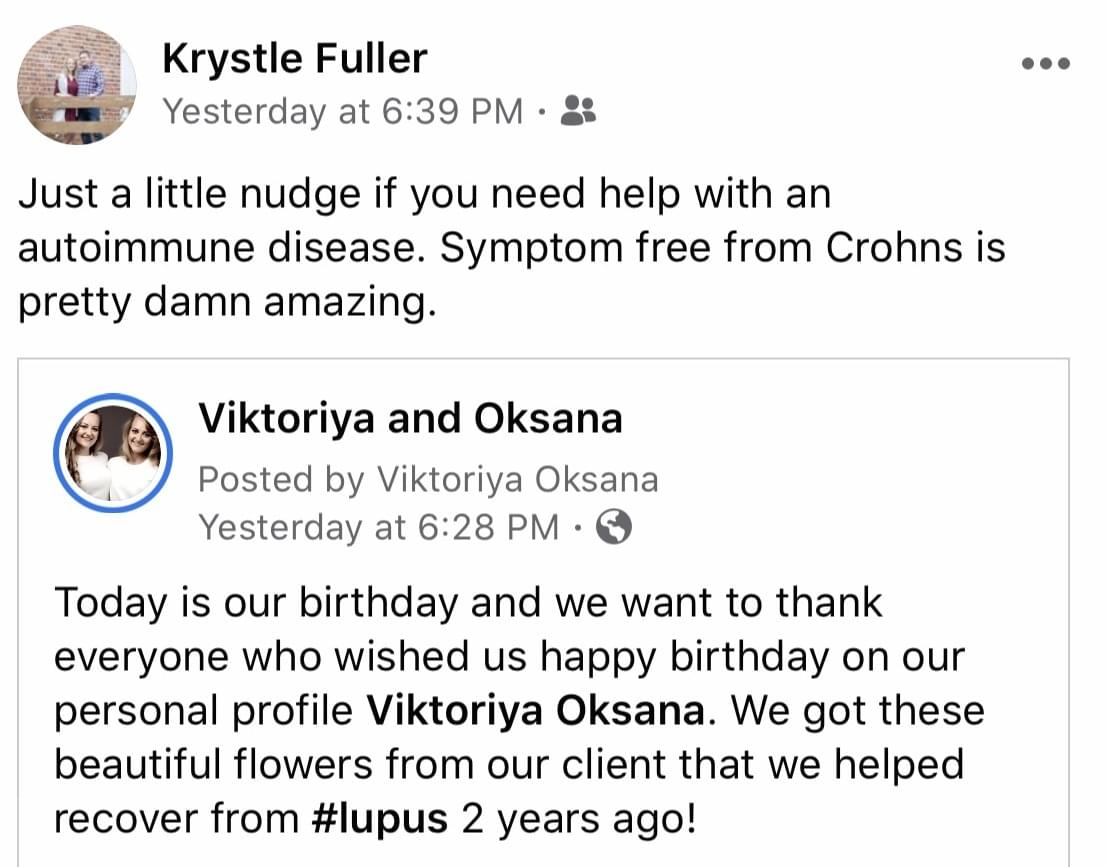Open the 'Viktoriya and Oksana' page name
The image size is (1106, 867).
[x=411, y=418]
